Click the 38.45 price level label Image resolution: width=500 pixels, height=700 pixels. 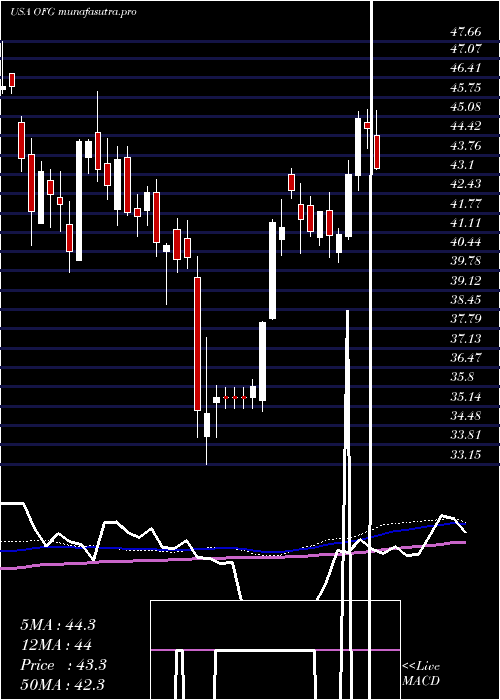pos(466,300)
